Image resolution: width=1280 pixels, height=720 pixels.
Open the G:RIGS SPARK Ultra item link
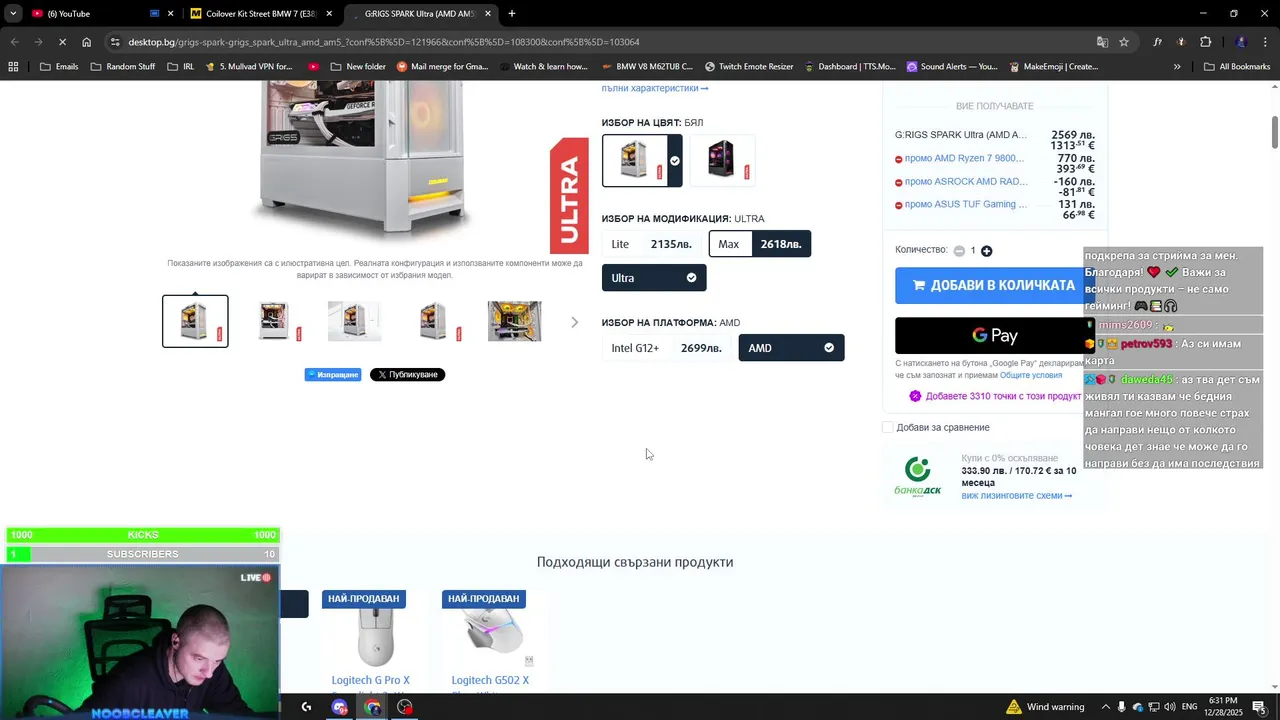[x=960, y=135]
